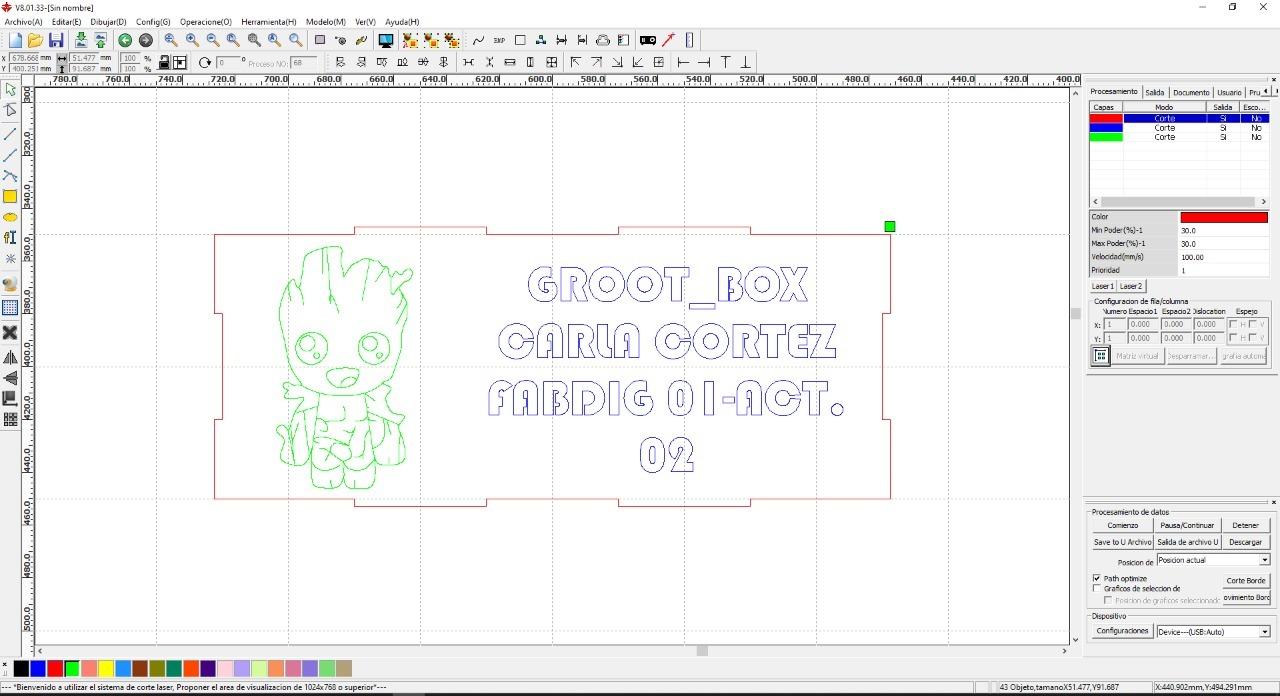Click the Save to U Archivo button
1280x696 pixels.
pyautogui.click(x=1122, y=542)
